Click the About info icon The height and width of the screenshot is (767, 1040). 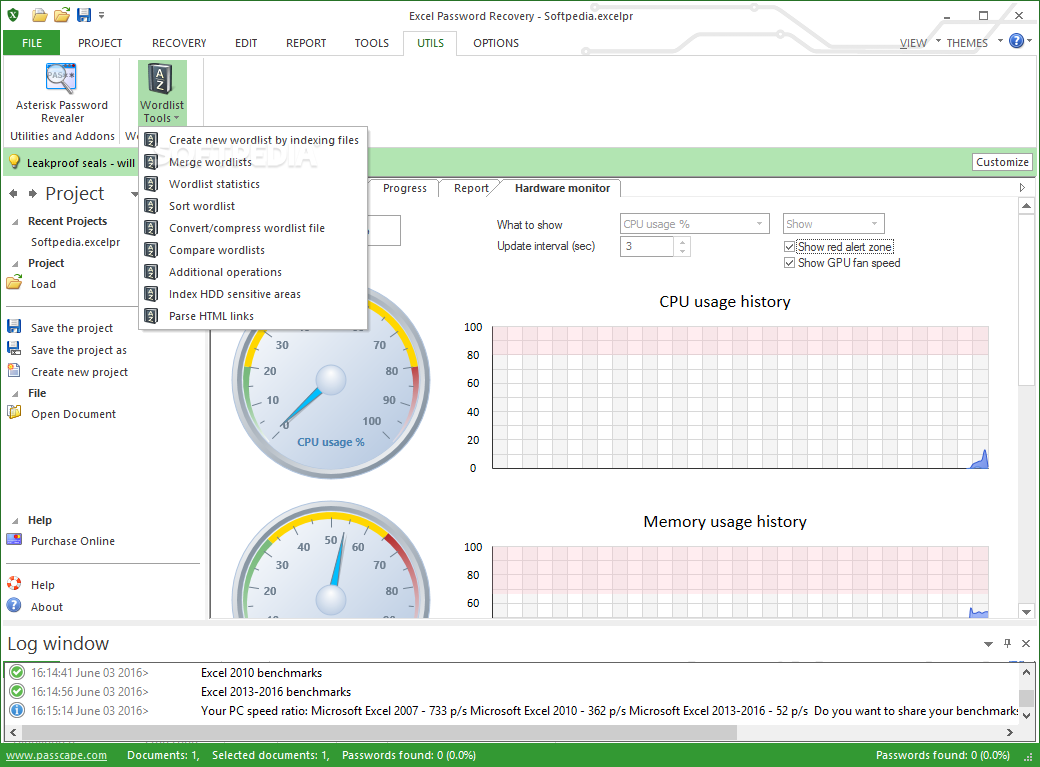(14, 605)
